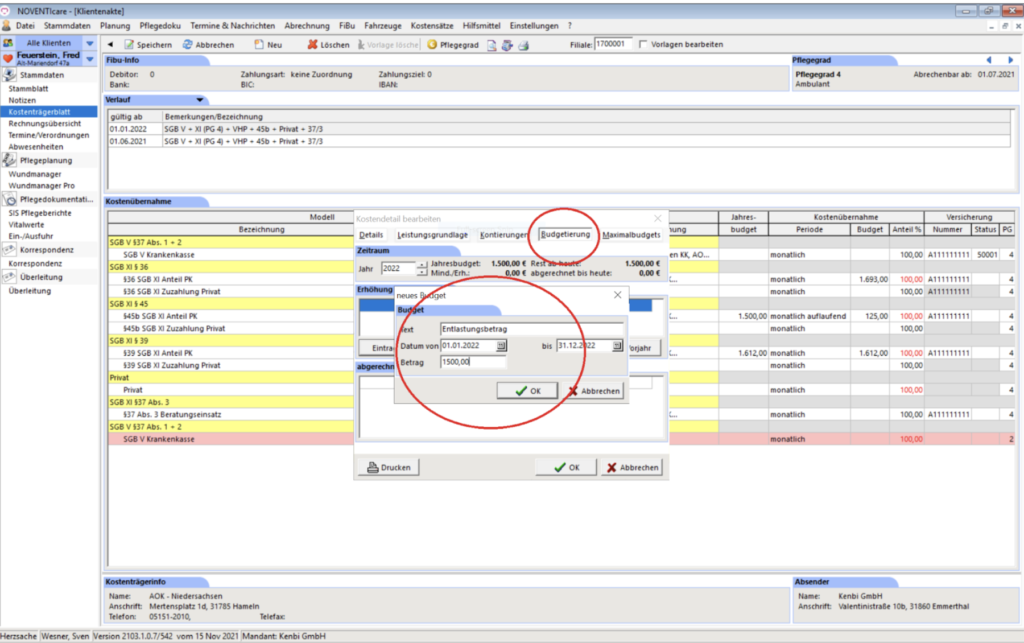Open the Einstellungen menu
This screenshot has width=1024, height=643.
pos(534,26)
